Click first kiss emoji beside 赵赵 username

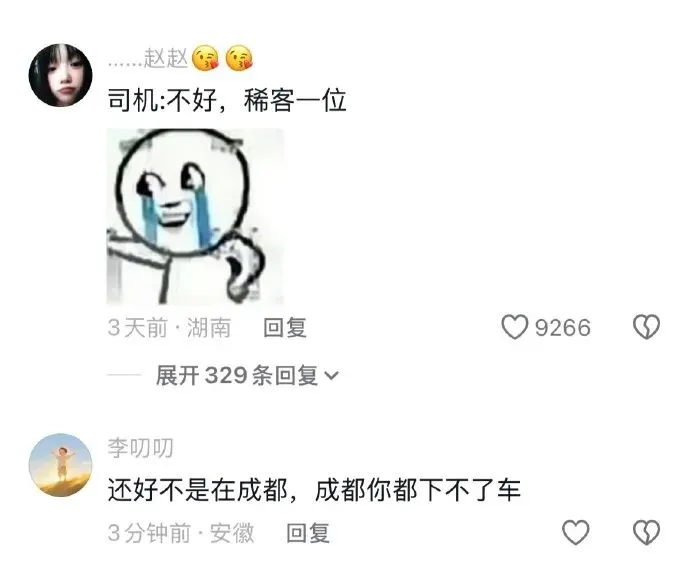pyautogui.click(x=206, y=59)
